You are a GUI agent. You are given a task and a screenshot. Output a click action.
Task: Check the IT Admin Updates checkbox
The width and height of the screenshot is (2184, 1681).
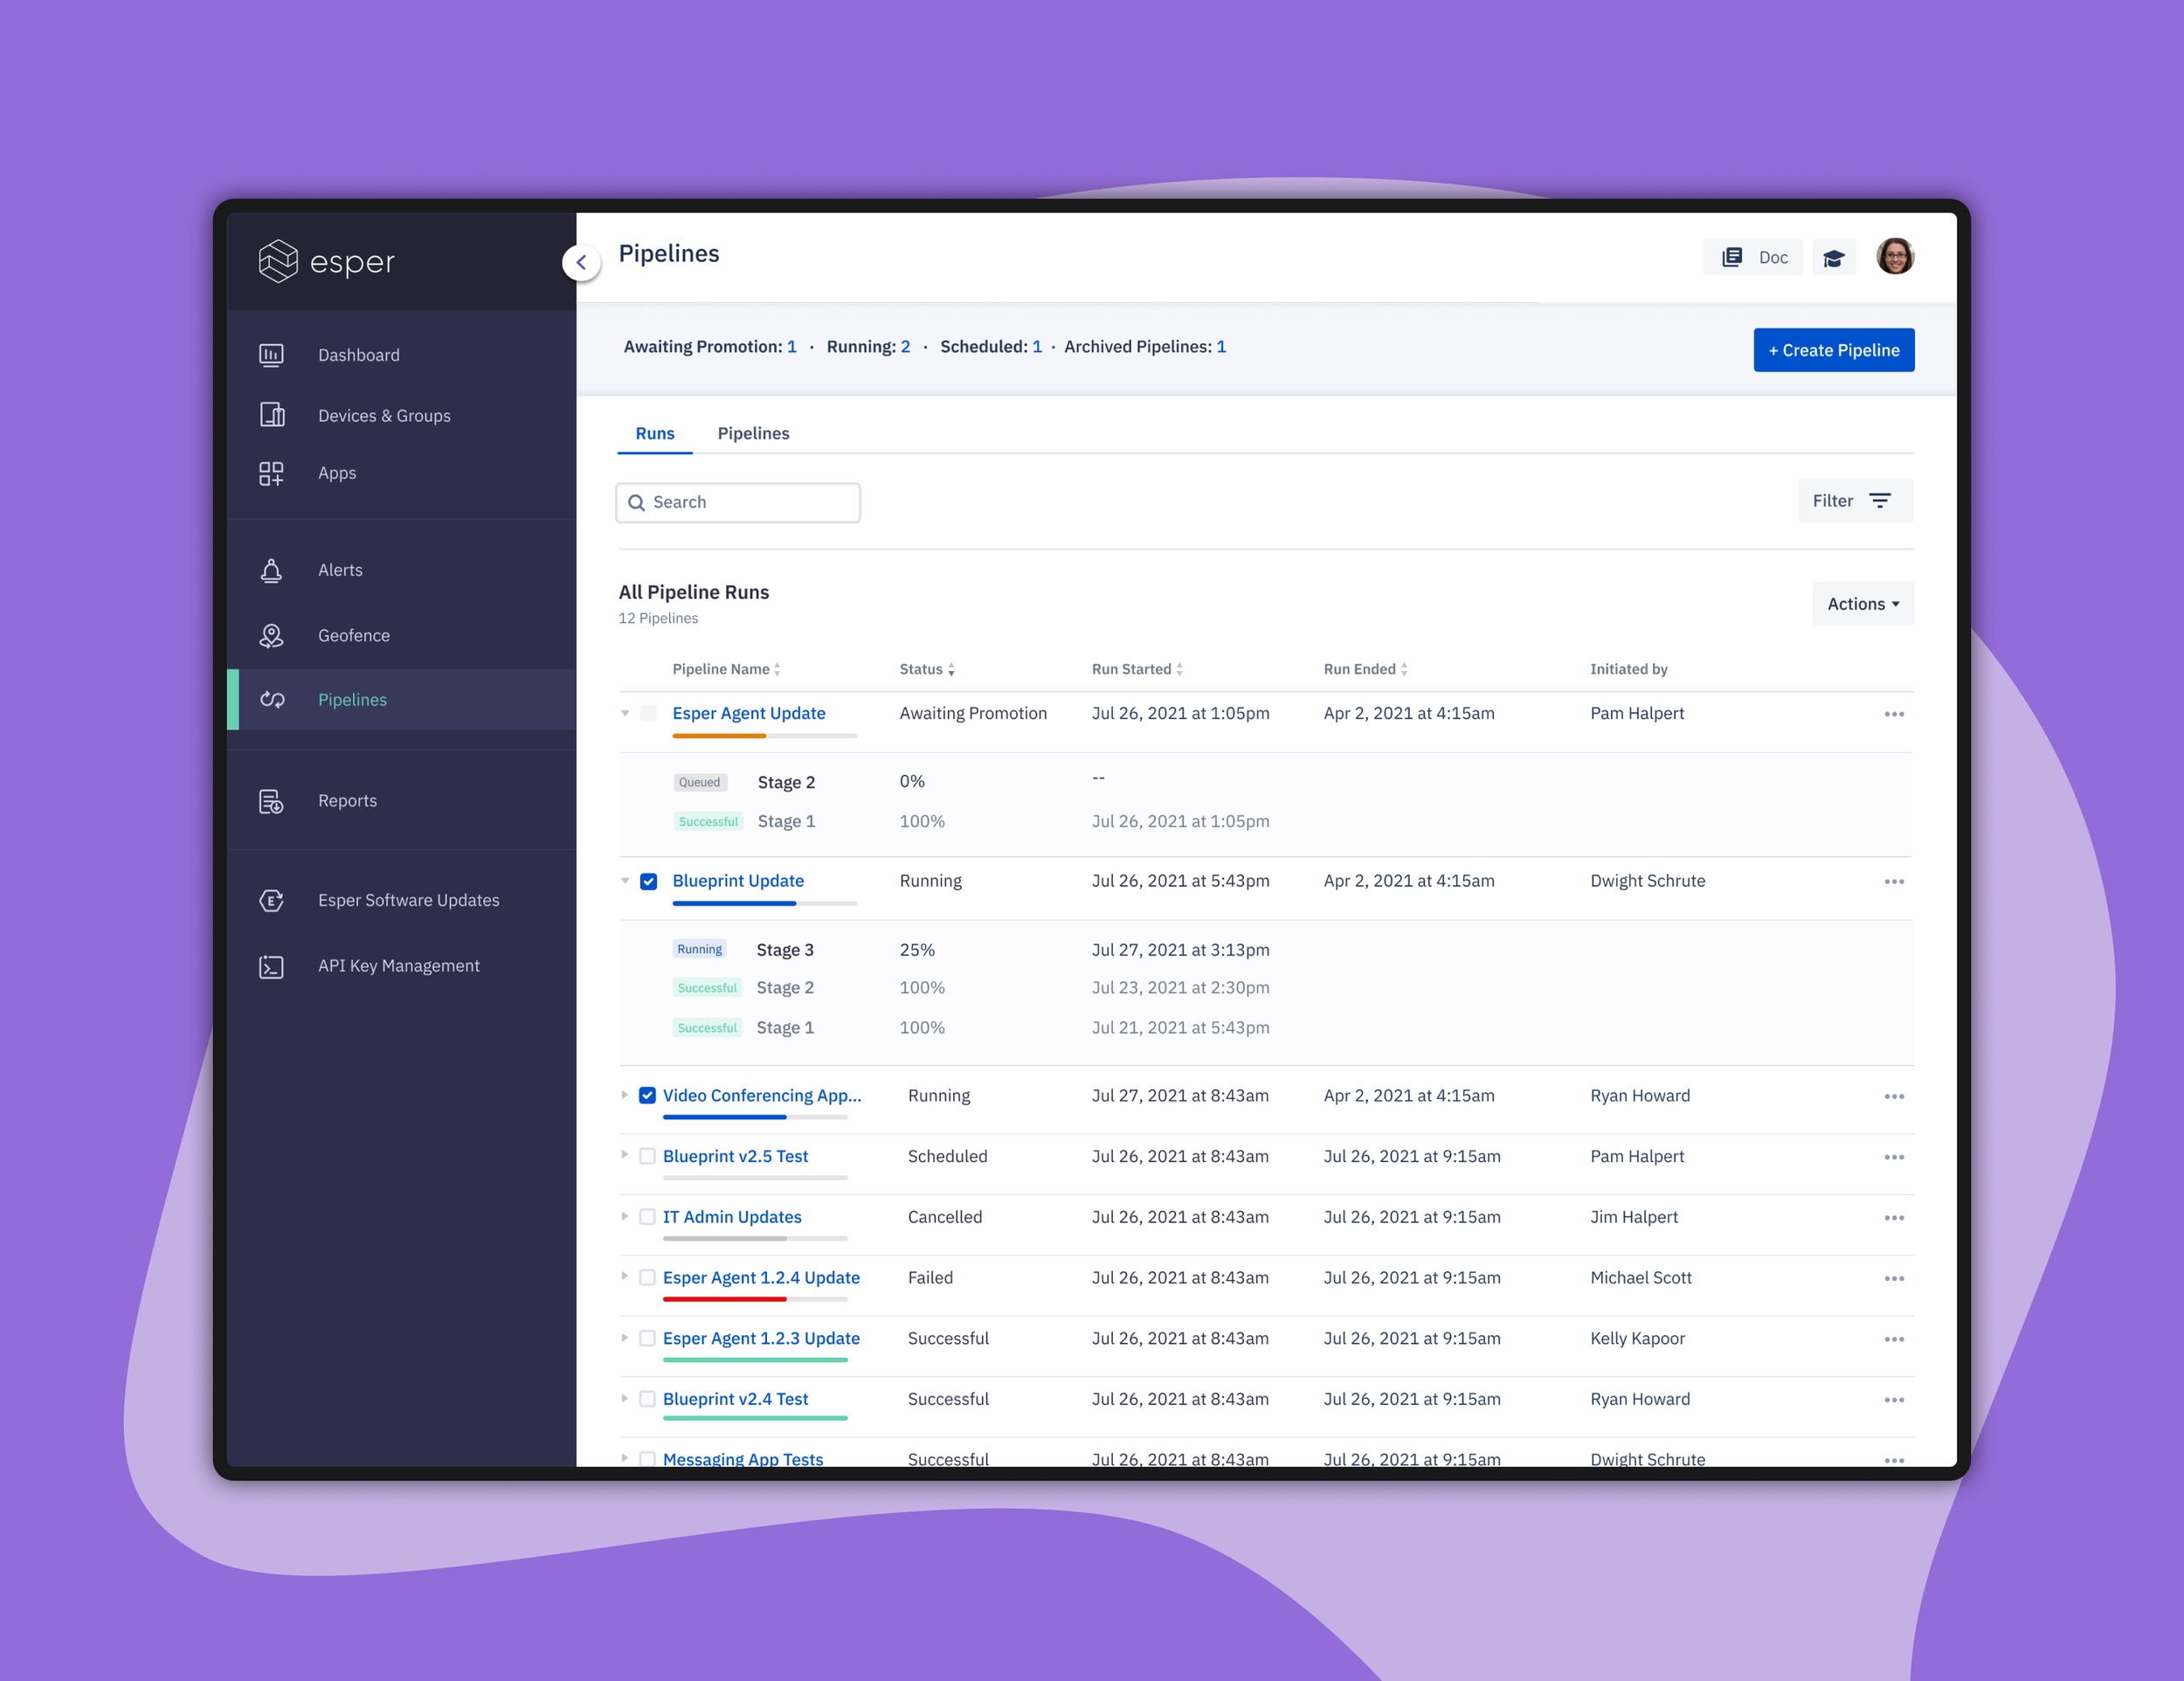tap(648, 1217)
